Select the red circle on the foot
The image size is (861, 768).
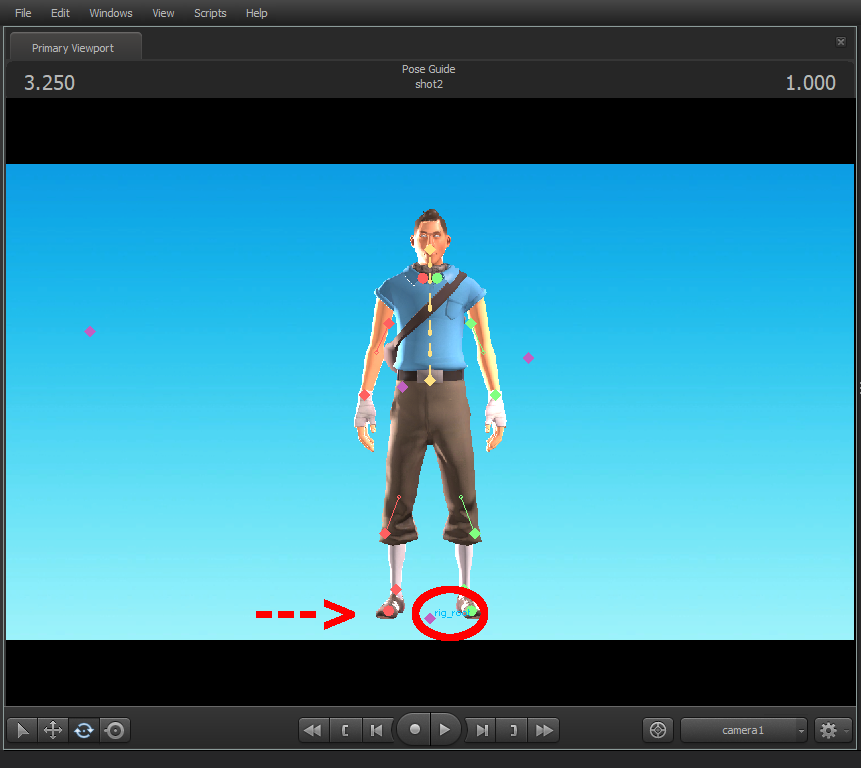pos(389,610)
